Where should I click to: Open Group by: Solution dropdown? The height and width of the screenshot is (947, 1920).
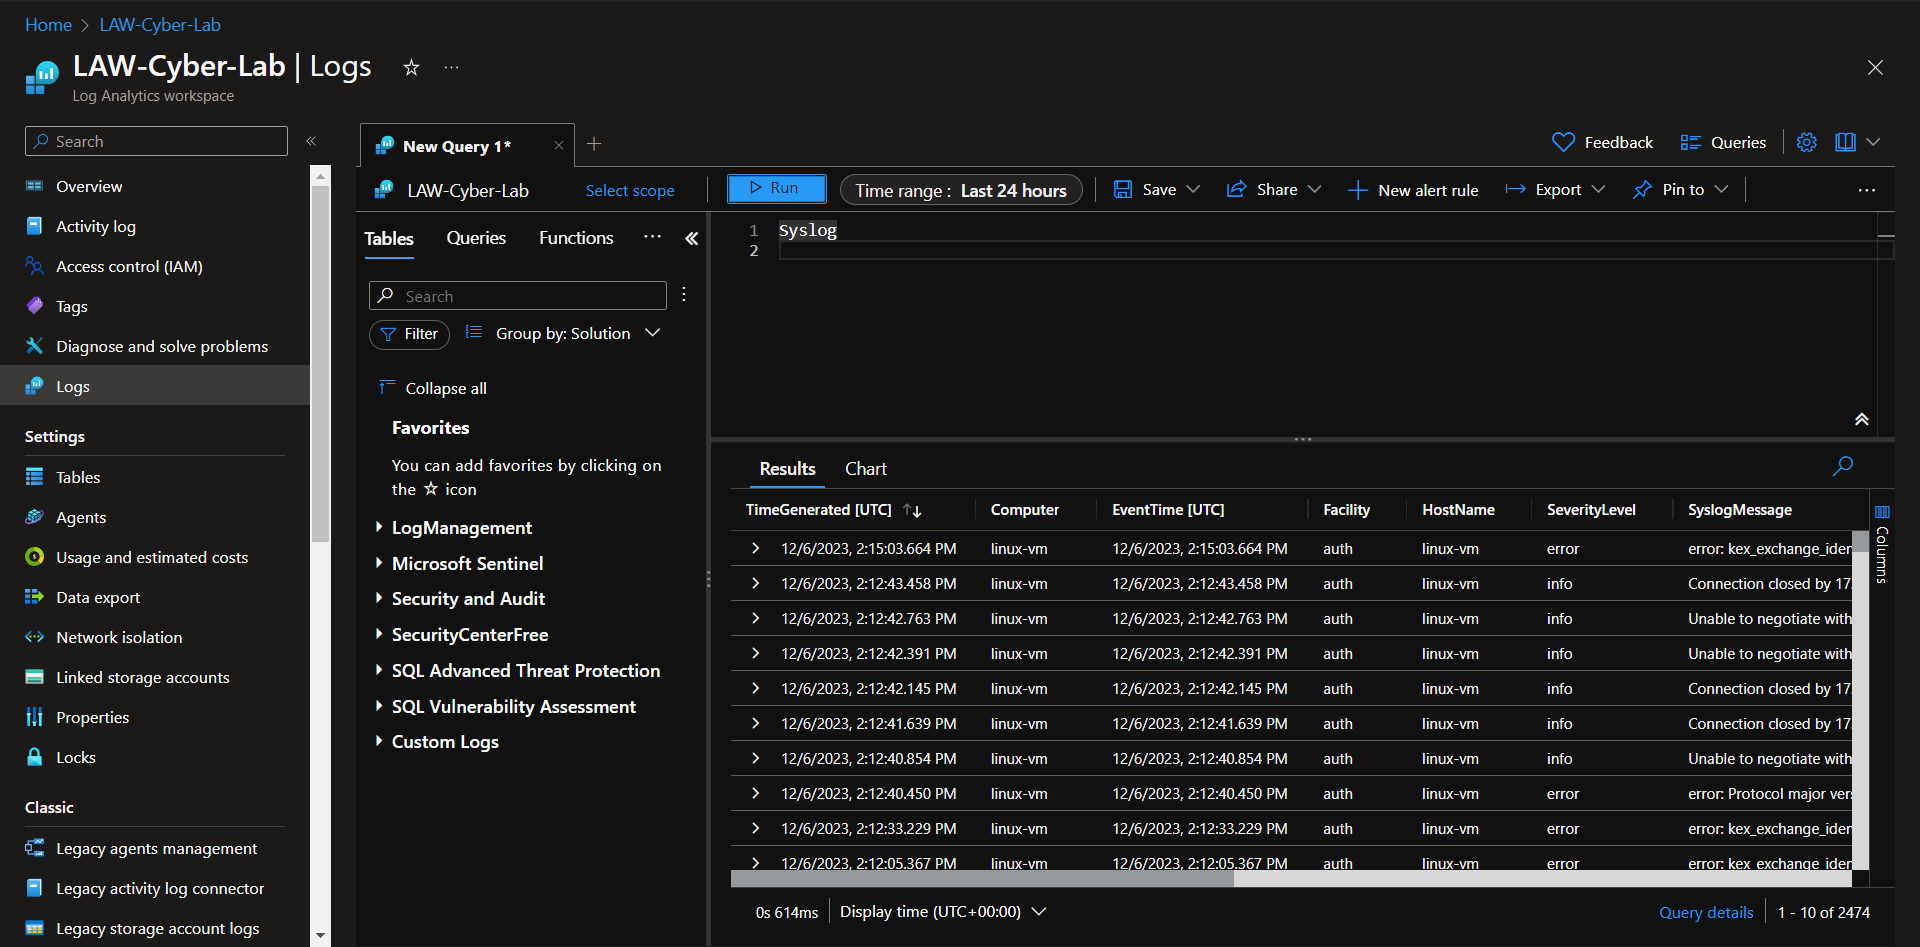pos(563,333)
